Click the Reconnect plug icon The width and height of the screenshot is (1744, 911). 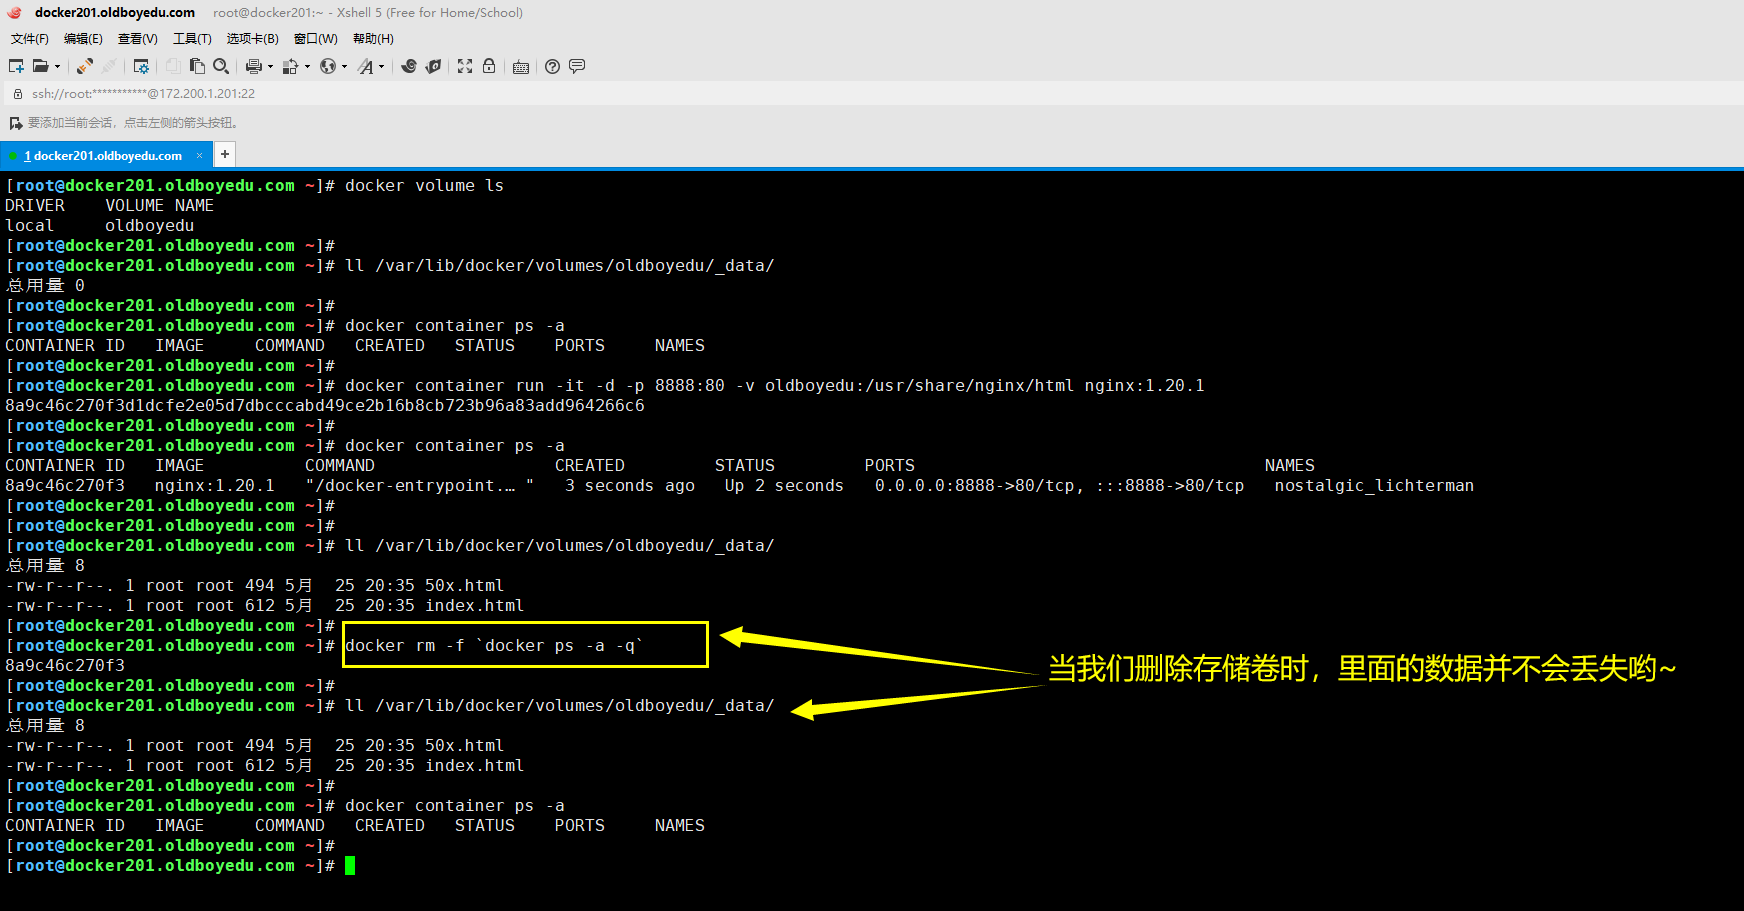point(85,66)
